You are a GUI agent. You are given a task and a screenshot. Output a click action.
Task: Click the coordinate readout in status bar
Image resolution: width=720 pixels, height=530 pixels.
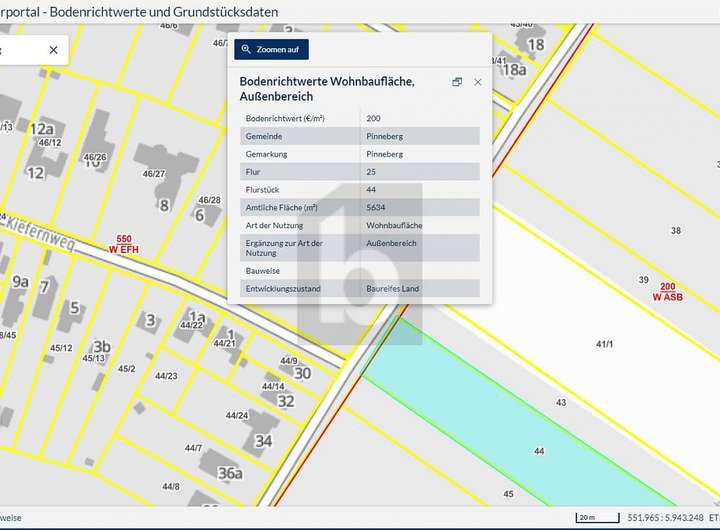pyautogui.click(x=664, y=518)
